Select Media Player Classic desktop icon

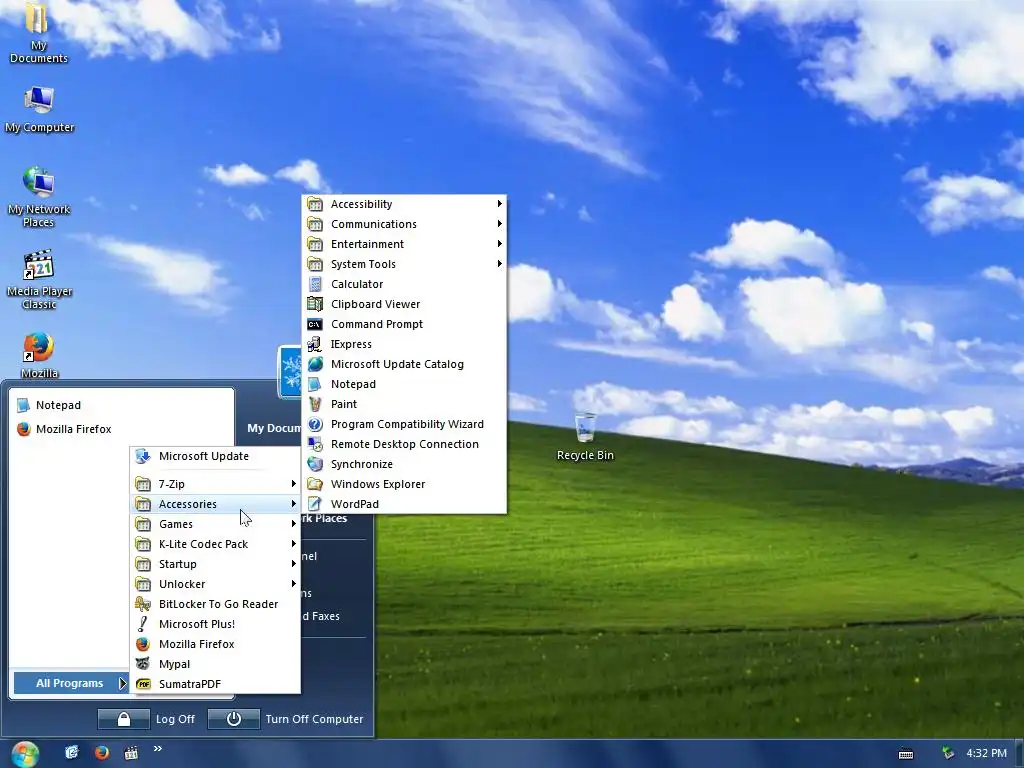click(x=39, y=280)
